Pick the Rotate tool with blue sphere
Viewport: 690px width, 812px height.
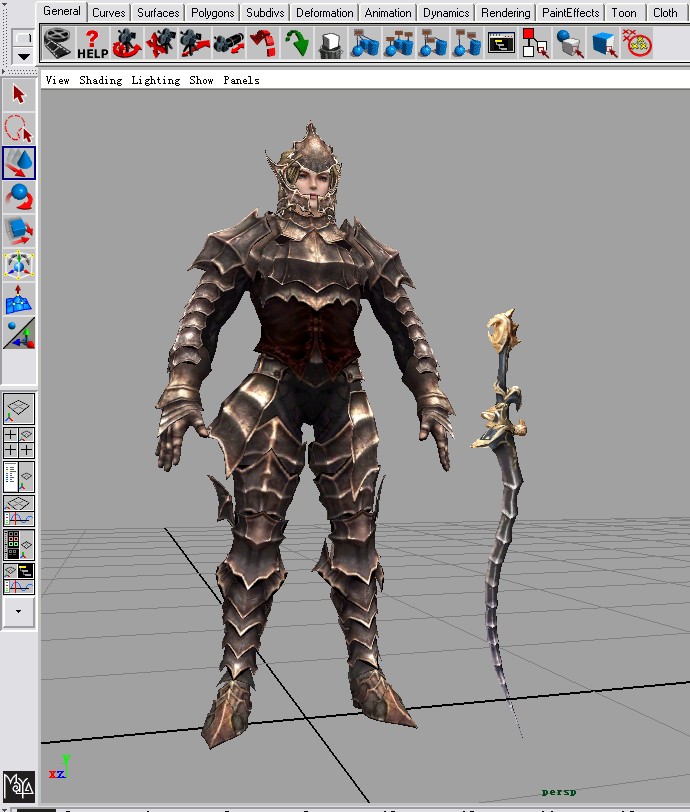click(x=19, y=197)
